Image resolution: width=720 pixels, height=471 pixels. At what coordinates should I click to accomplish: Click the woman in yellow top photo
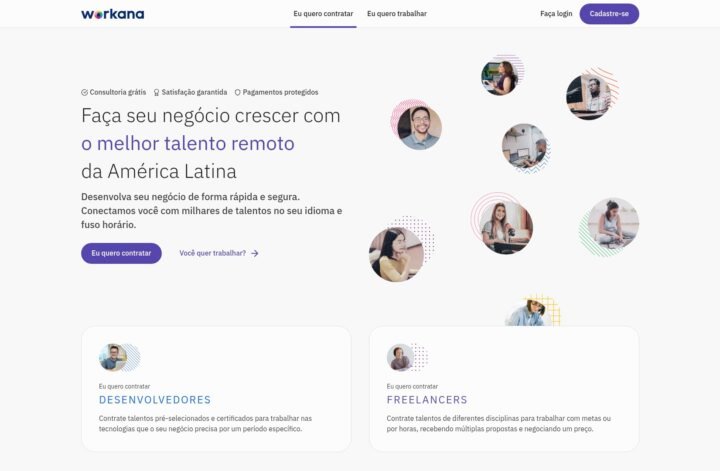click(x=396, y=254)
